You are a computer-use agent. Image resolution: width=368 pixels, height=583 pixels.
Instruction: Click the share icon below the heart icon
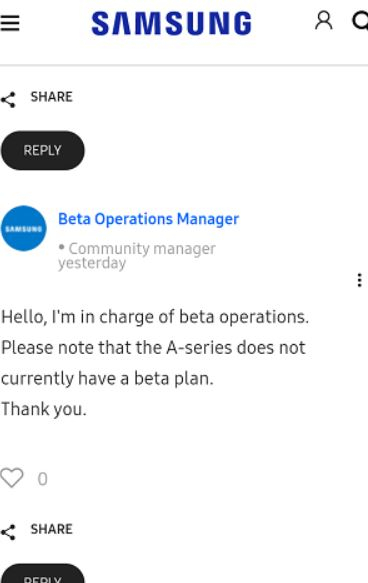(x=8, y=532)
